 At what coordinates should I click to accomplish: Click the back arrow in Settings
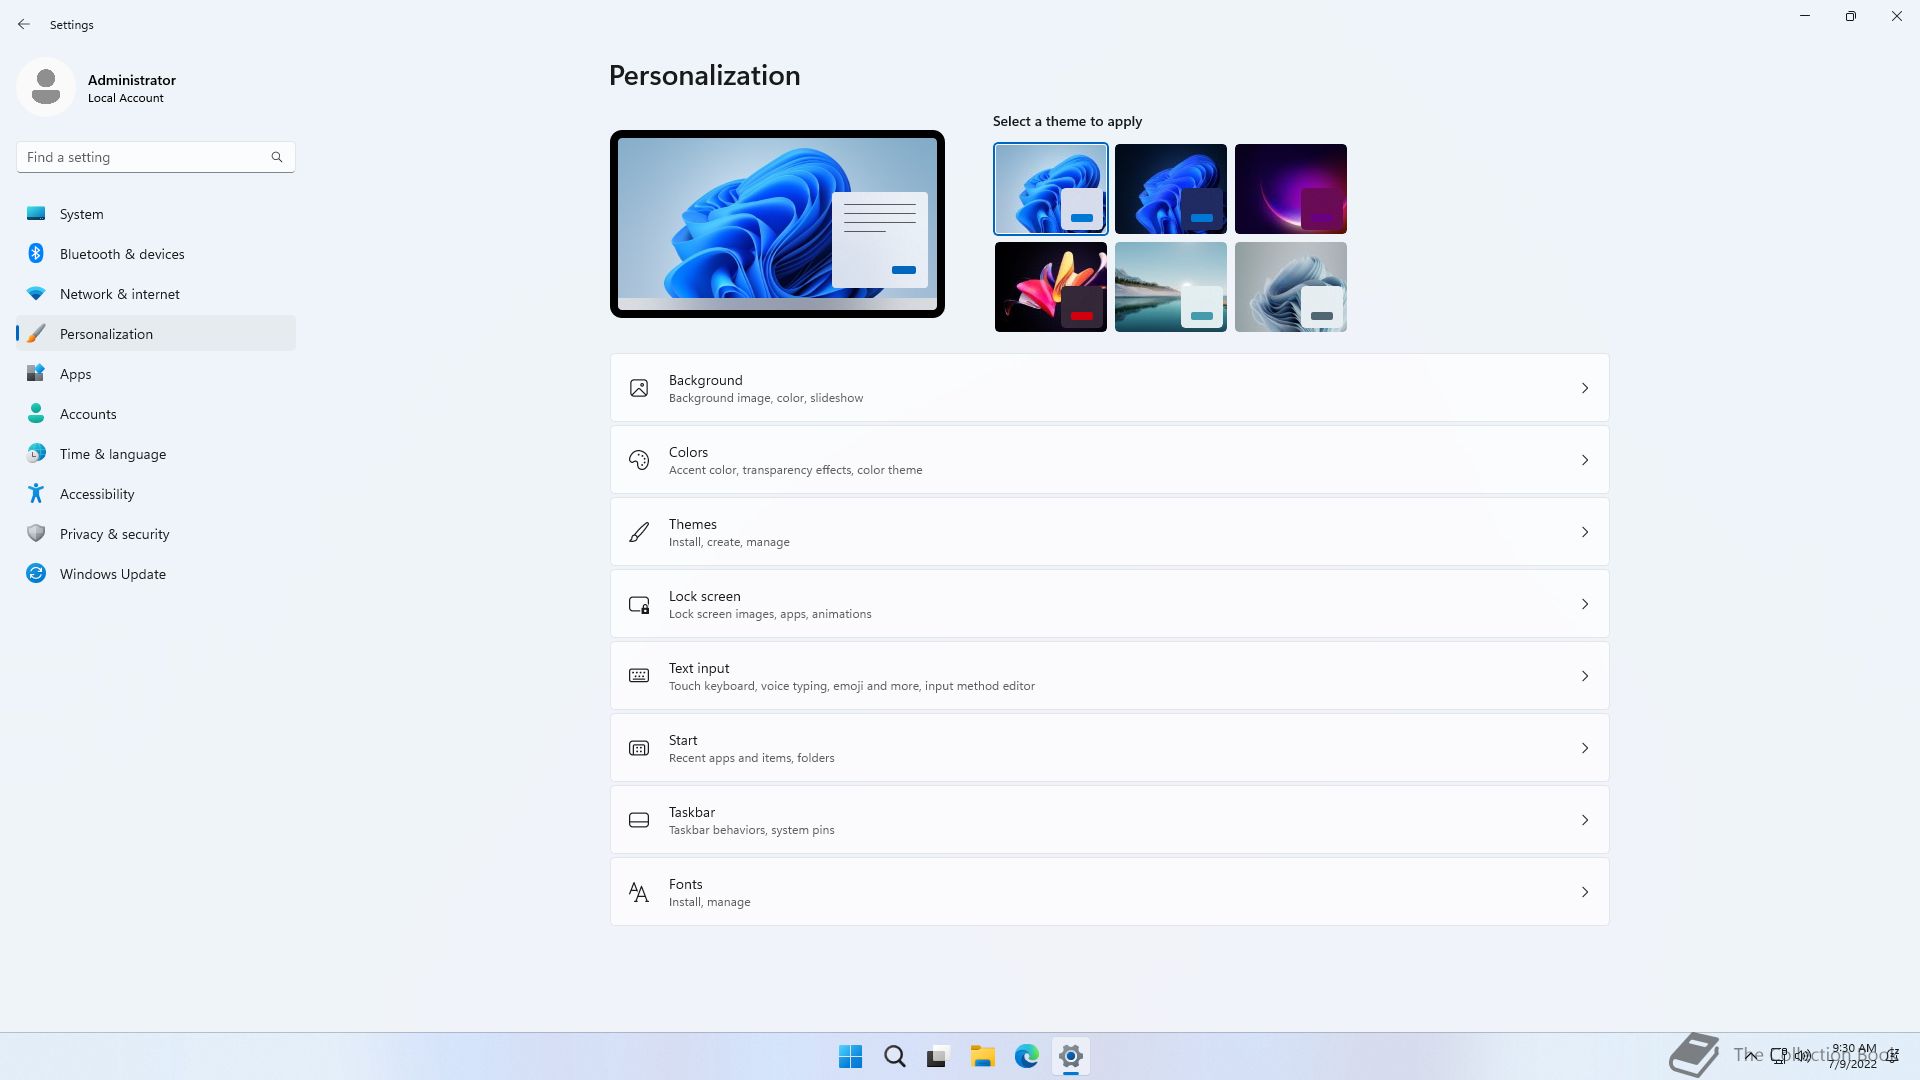point(24,24)
